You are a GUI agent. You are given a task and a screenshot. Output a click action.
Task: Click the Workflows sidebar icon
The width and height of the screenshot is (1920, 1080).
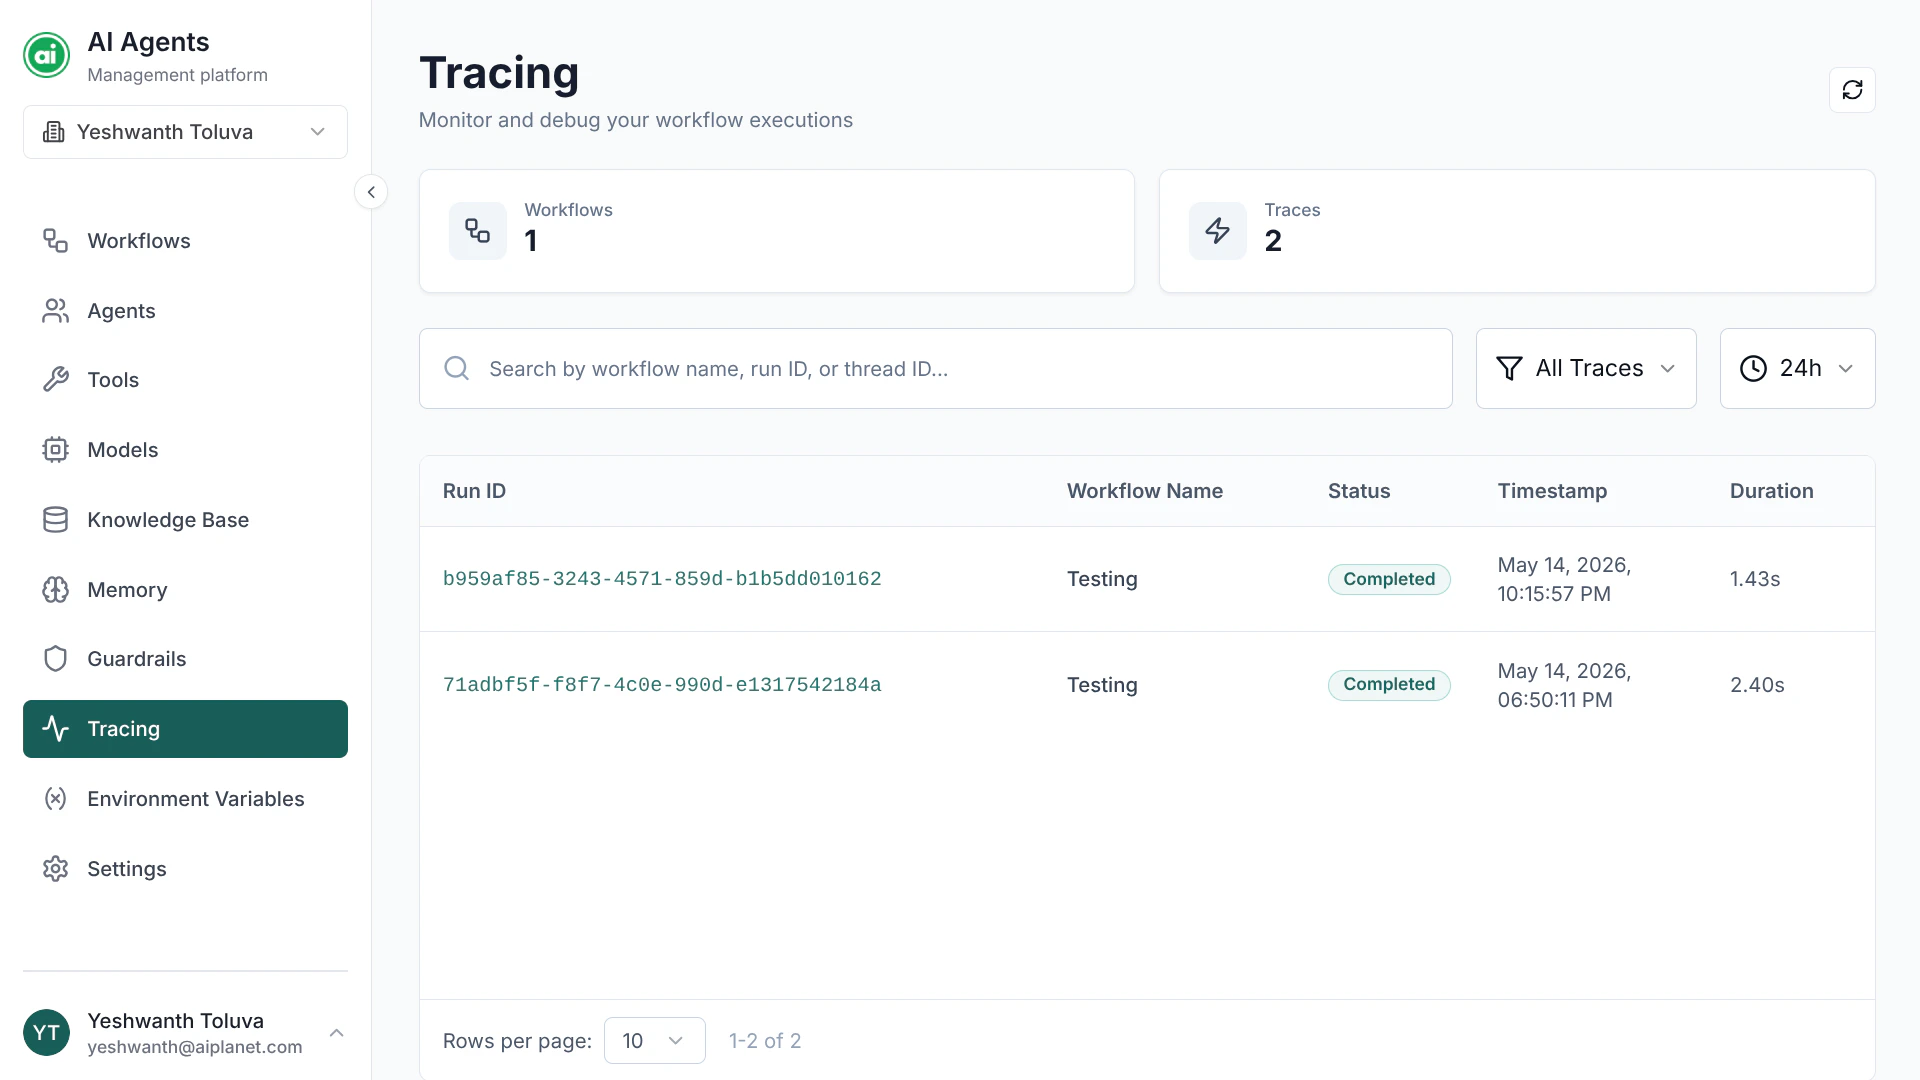click(55, 241)
